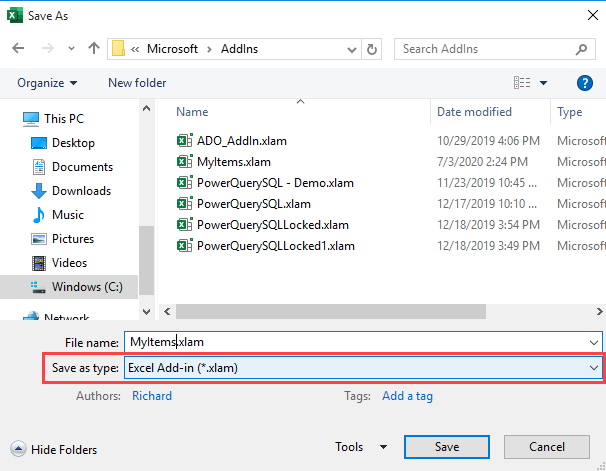Click the Back navigation arrow
This screenshot has width=606, height=471.
21,49
